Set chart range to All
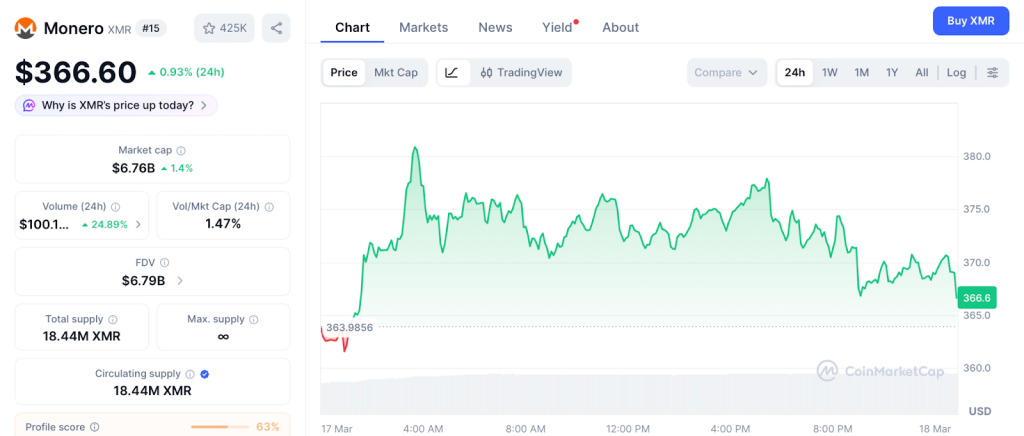Viewport: 1024px width, 436px height. 921,72
